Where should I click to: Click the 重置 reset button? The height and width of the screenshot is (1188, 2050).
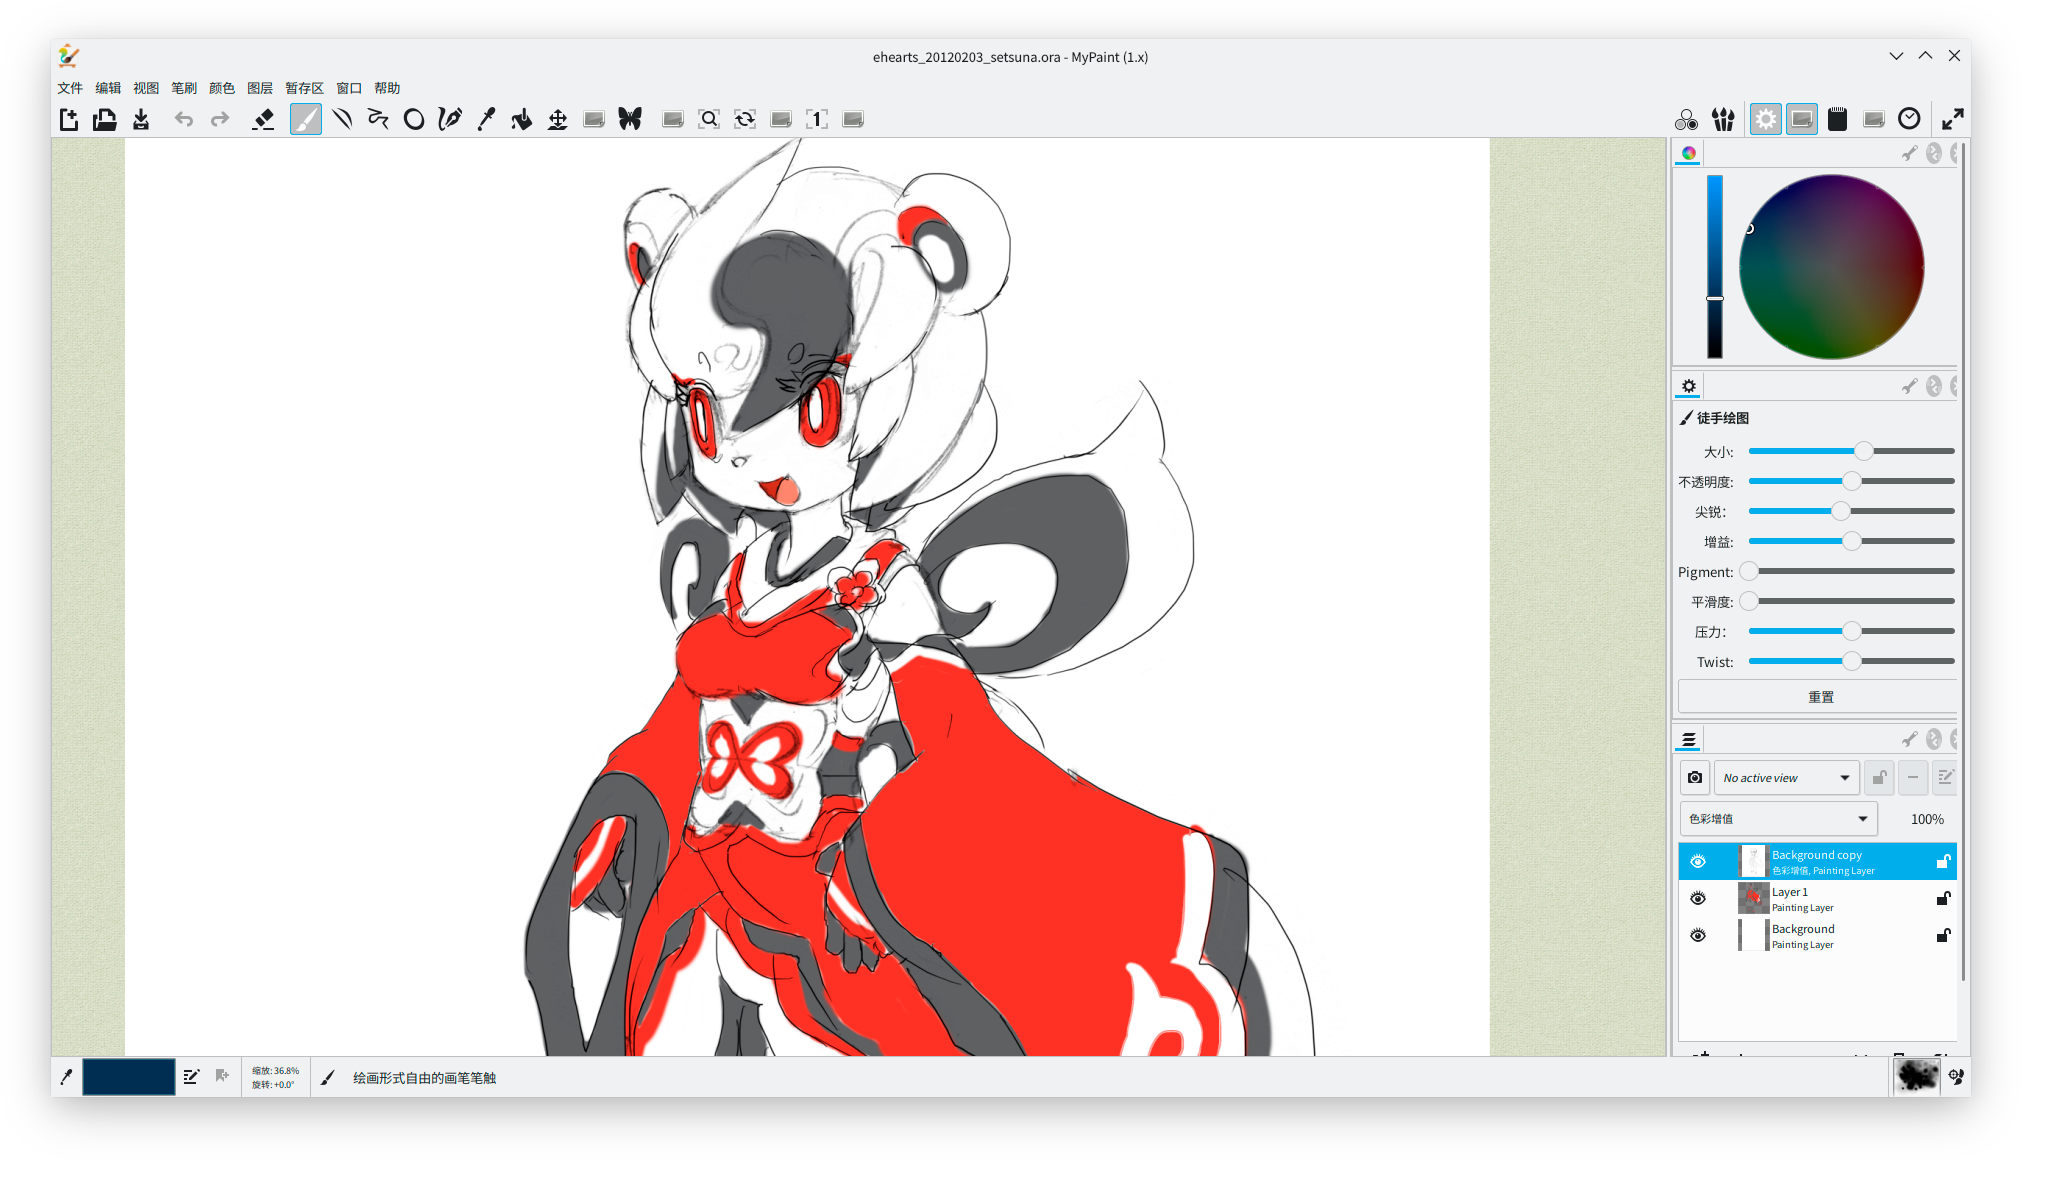pos(1819,697)
